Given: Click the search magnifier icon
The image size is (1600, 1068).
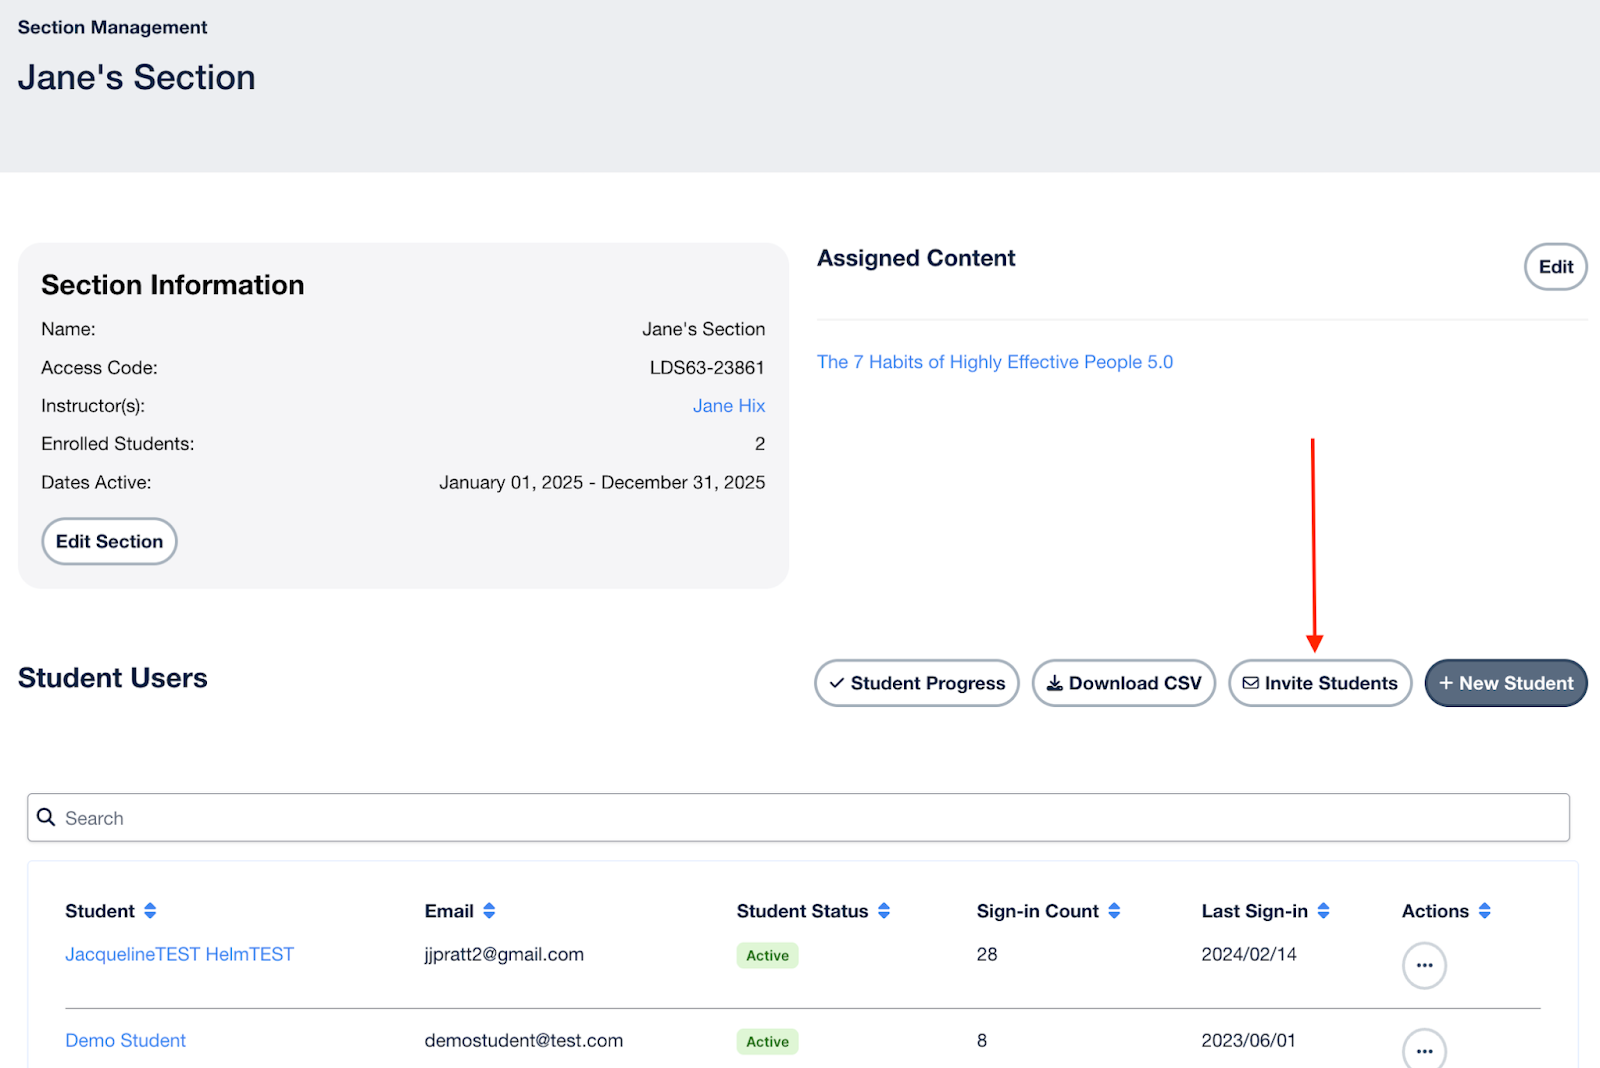Looking at the screenshot, I should tap(46, 818).
